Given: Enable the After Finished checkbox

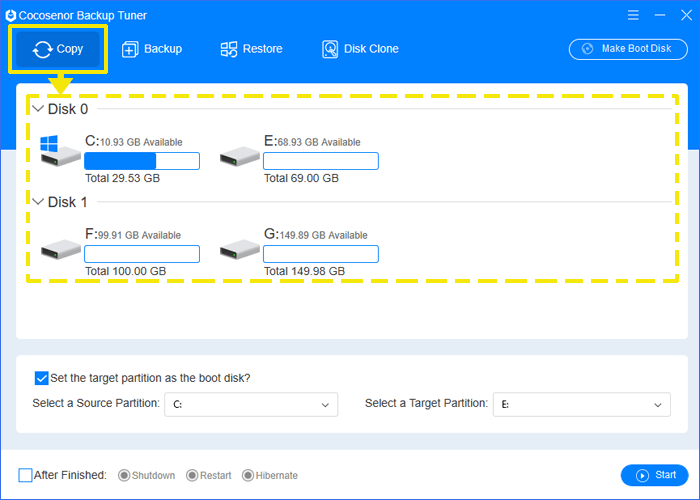Looking at the screenshot, I should click(25, 475).
